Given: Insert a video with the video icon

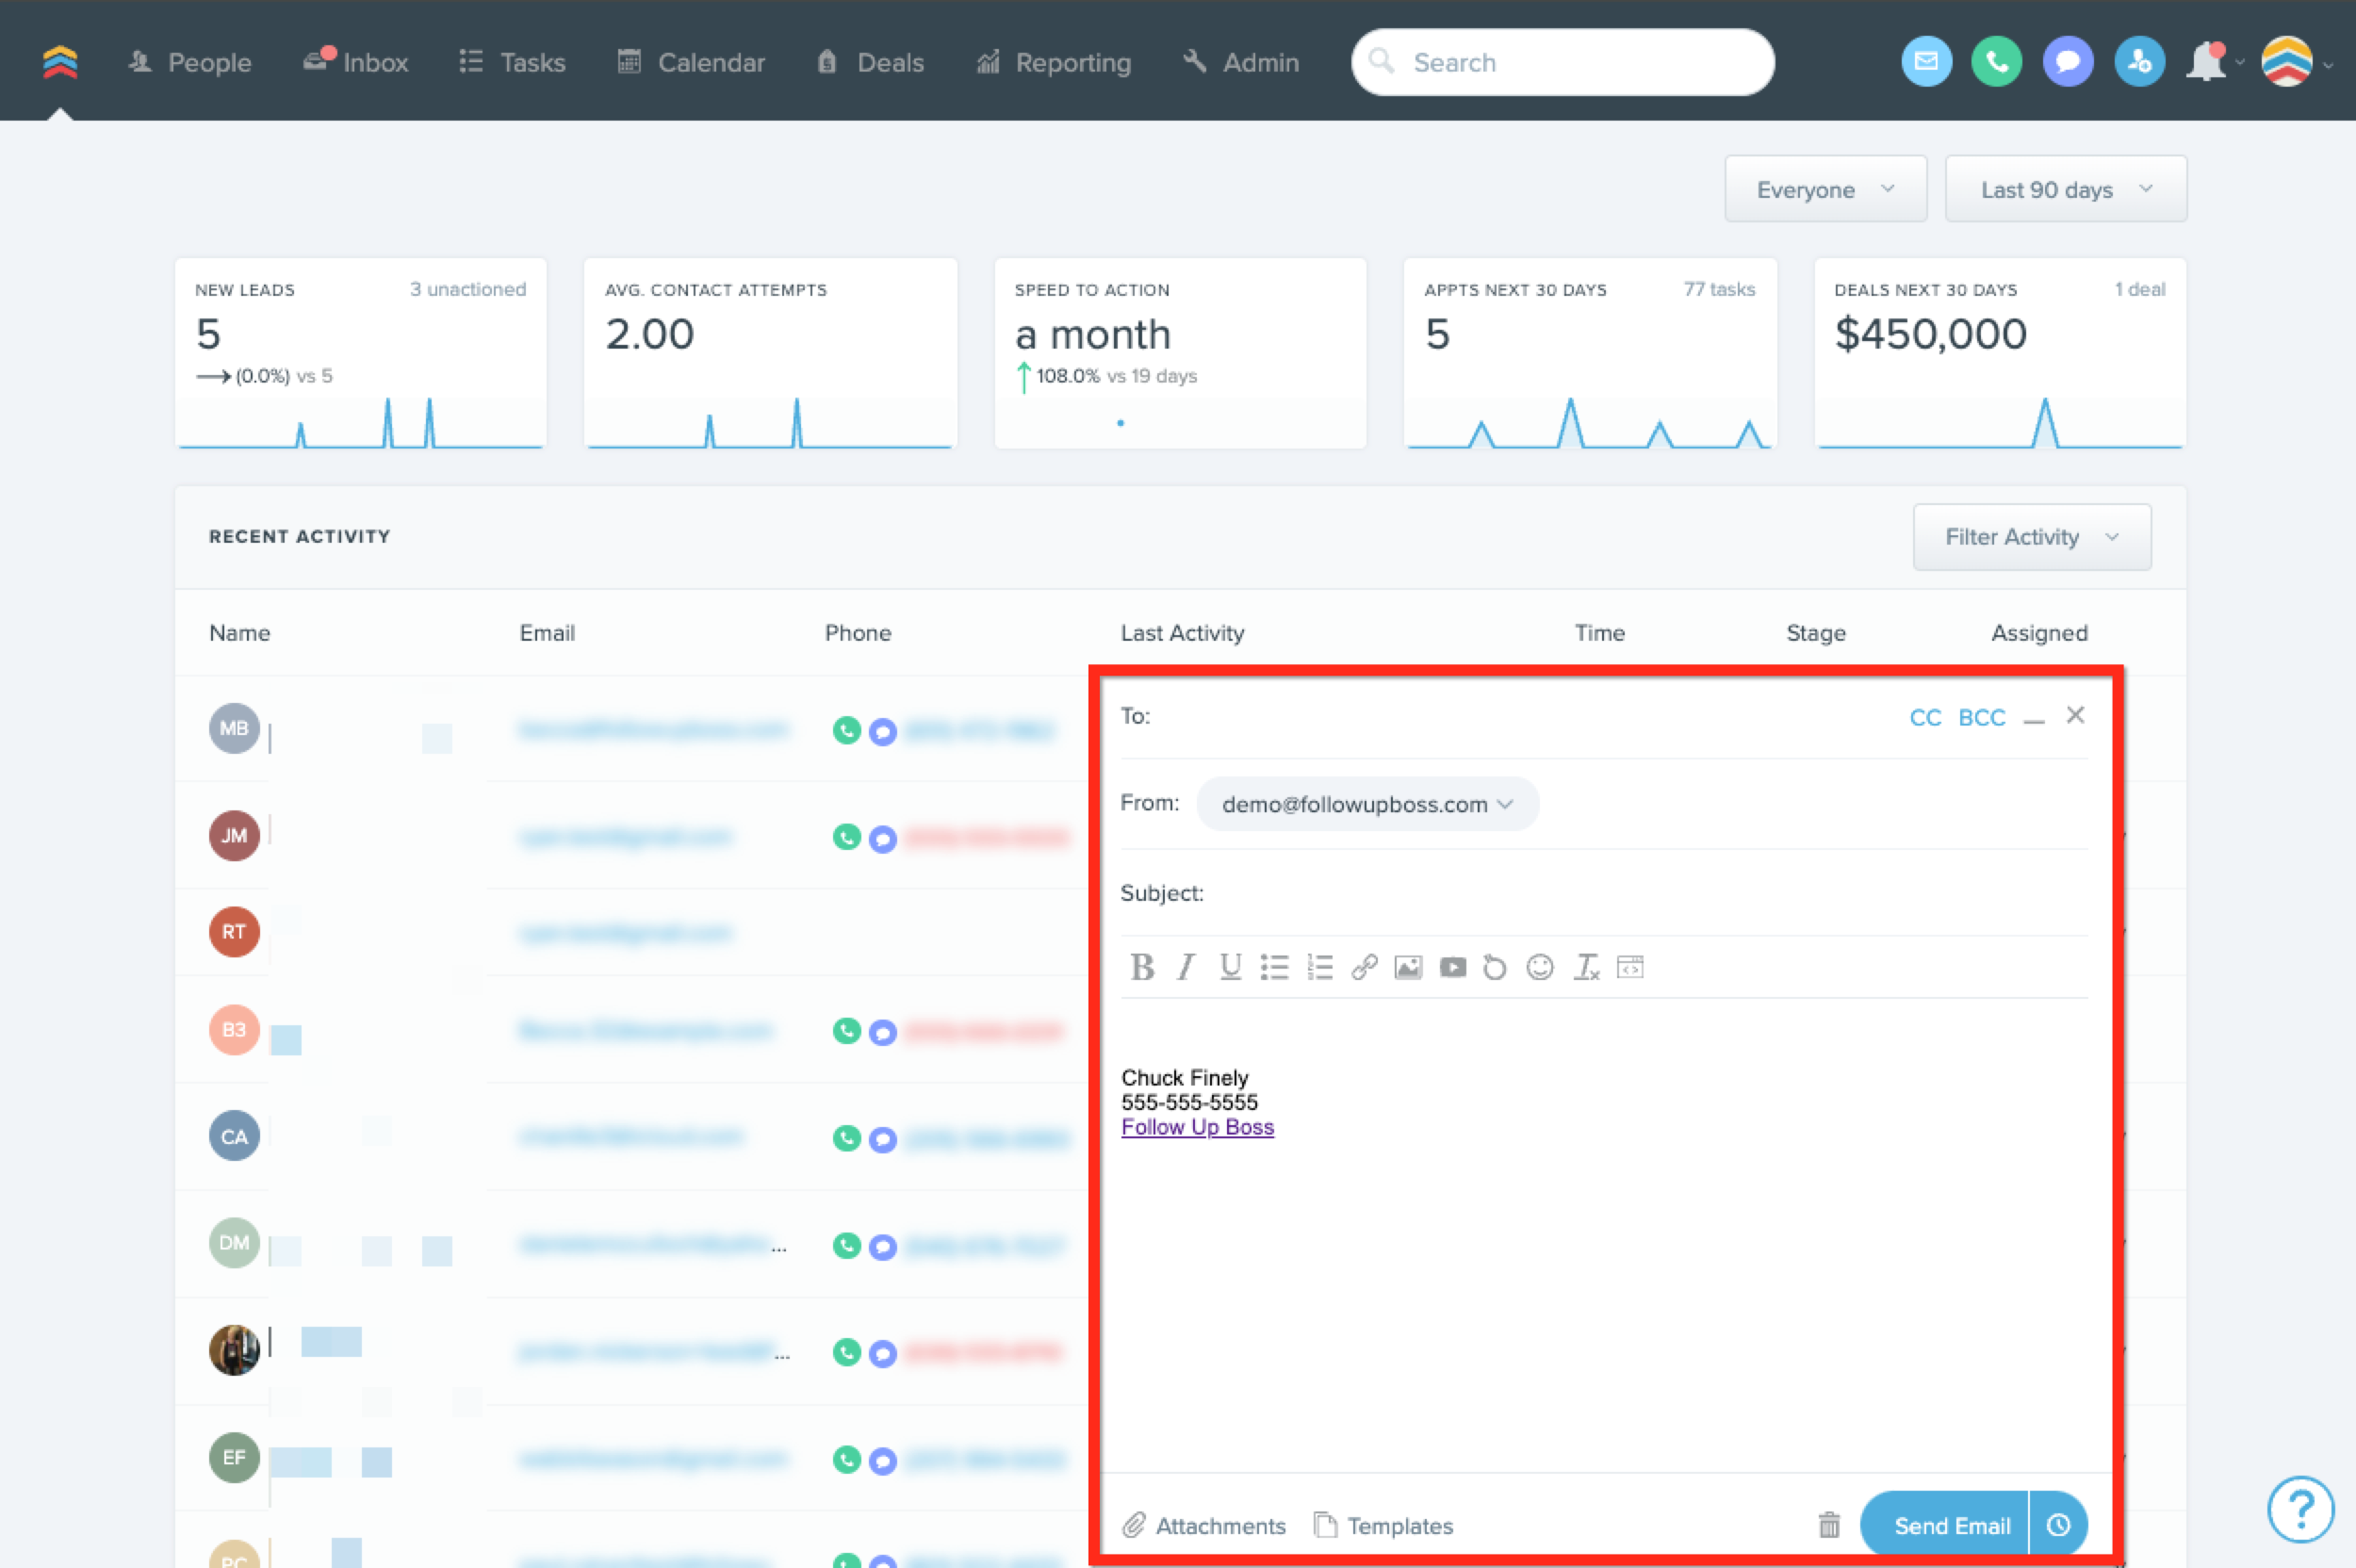Looking at the screenshot, I should tap(1452, 967).
